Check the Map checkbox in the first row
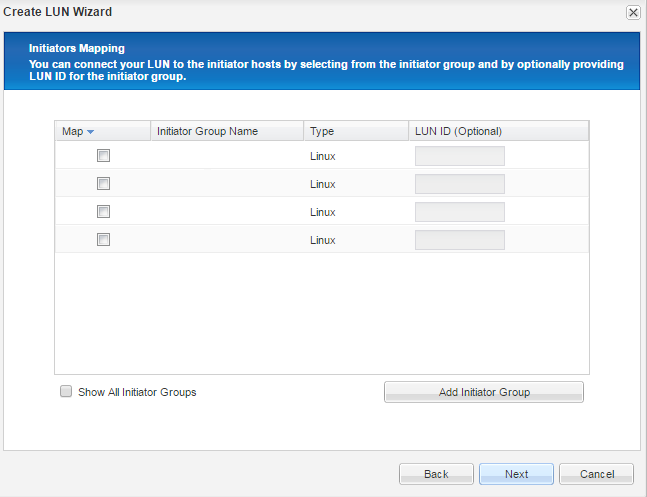This screenshot has width=647, height=497. pos(103,156)
